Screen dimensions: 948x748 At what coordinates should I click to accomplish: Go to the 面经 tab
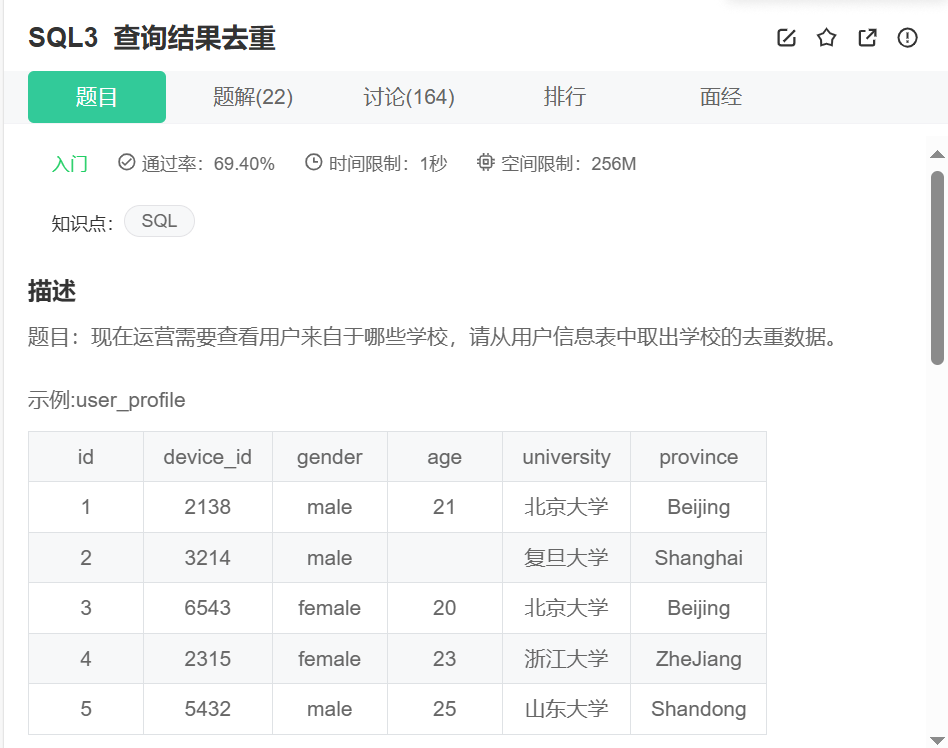pos(721,97)
